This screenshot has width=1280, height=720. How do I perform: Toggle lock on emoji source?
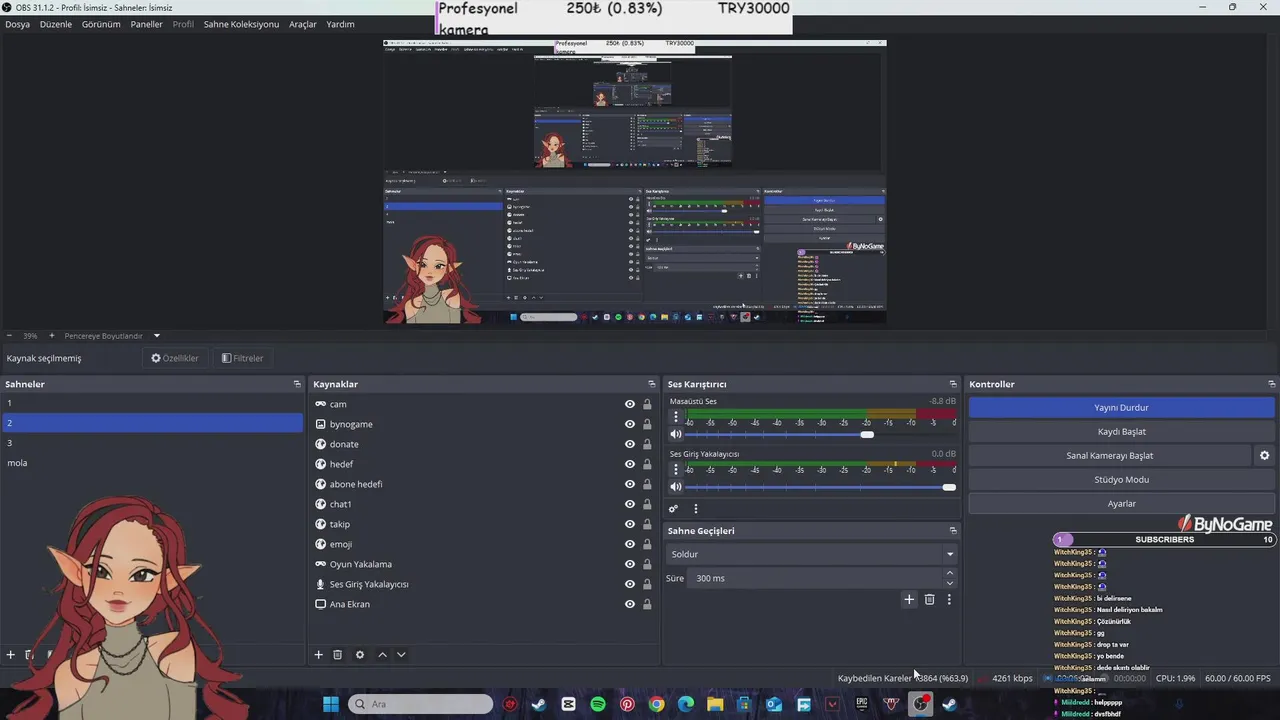pos(647,544)
